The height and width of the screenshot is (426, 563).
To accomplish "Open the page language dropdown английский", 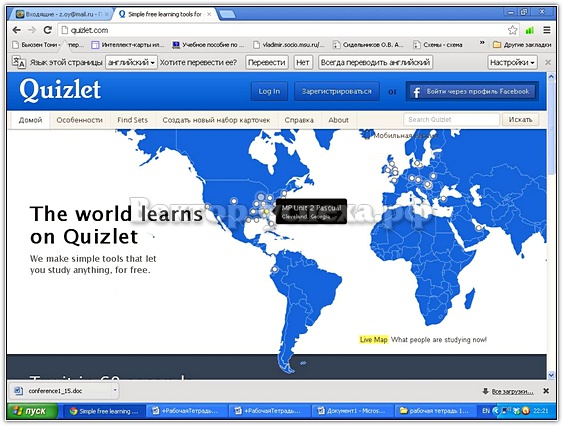I will click(x=131, y=62).
